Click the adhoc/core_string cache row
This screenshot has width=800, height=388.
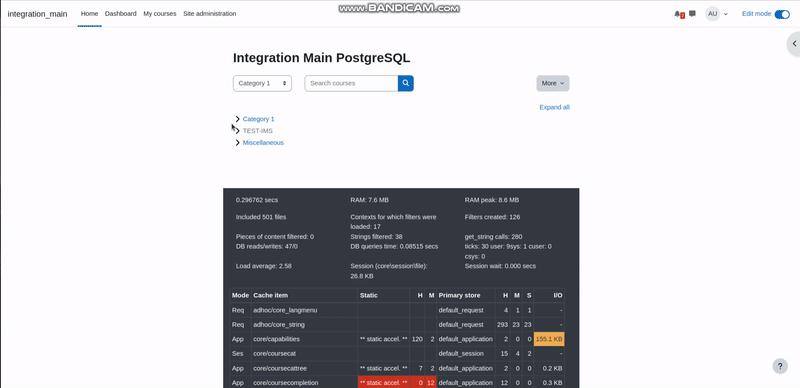point(397,324)
